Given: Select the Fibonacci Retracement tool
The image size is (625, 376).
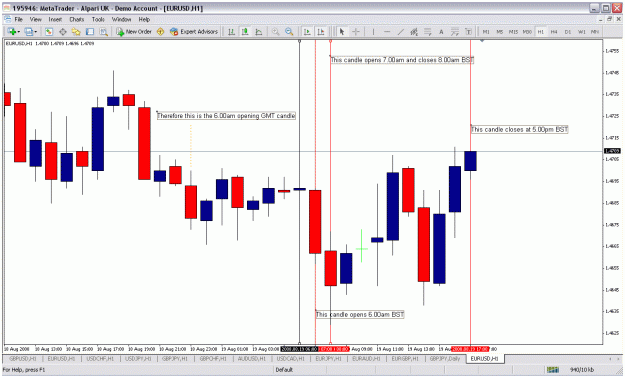Looking at the screenshot, I should click(x=428, y=31).
